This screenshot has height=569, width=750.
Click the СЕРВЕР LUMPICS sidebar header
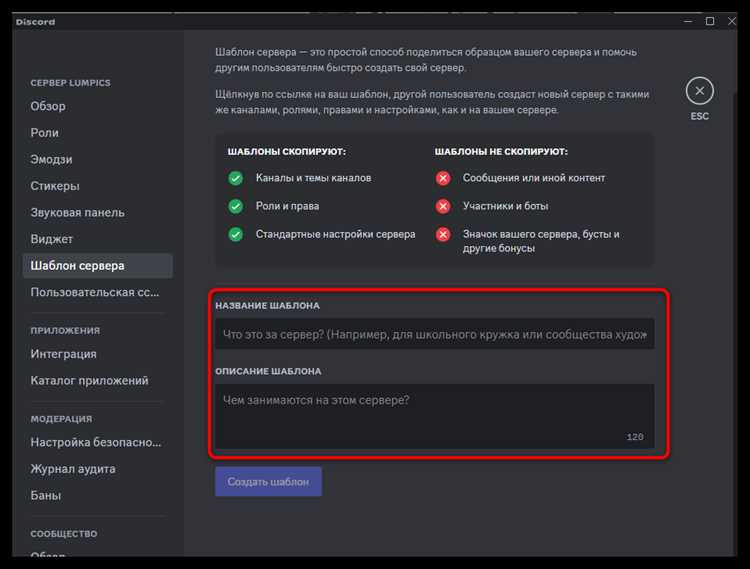tap(70, 83)
